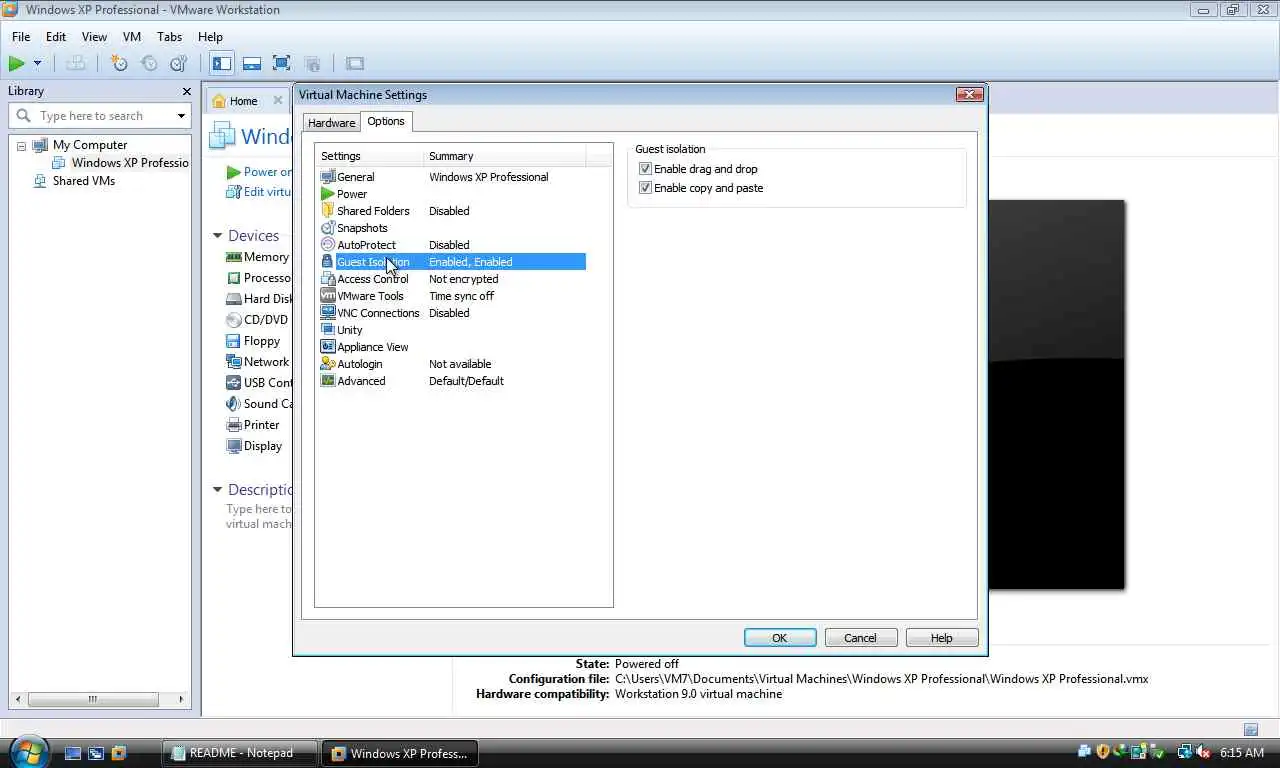Image resolution: width=1280 pixels, height=768 pixels.
Task: Select Shared VMs in the Library tree
Action: point(84,181)
